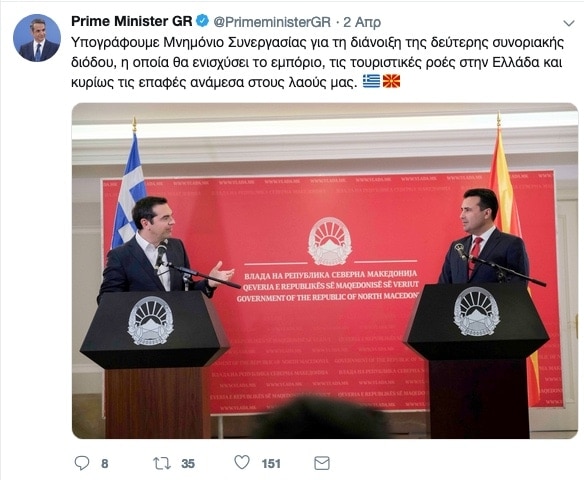Open the press conference photo

(x=325, y=271)
